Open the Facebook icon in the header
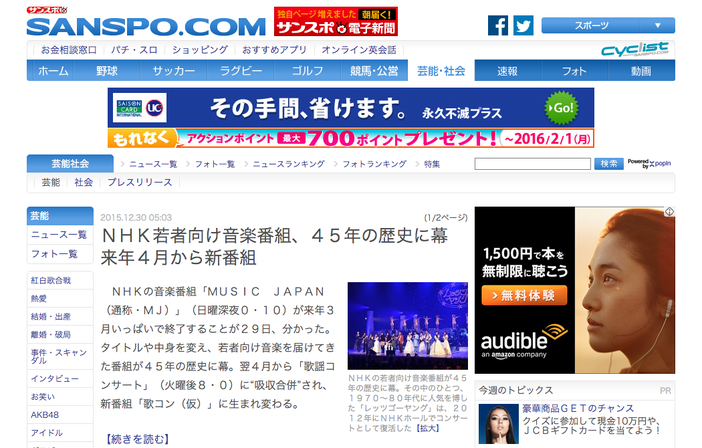This screenshot has width=702, height=448. pyautogui.click(x=498, y=26)
